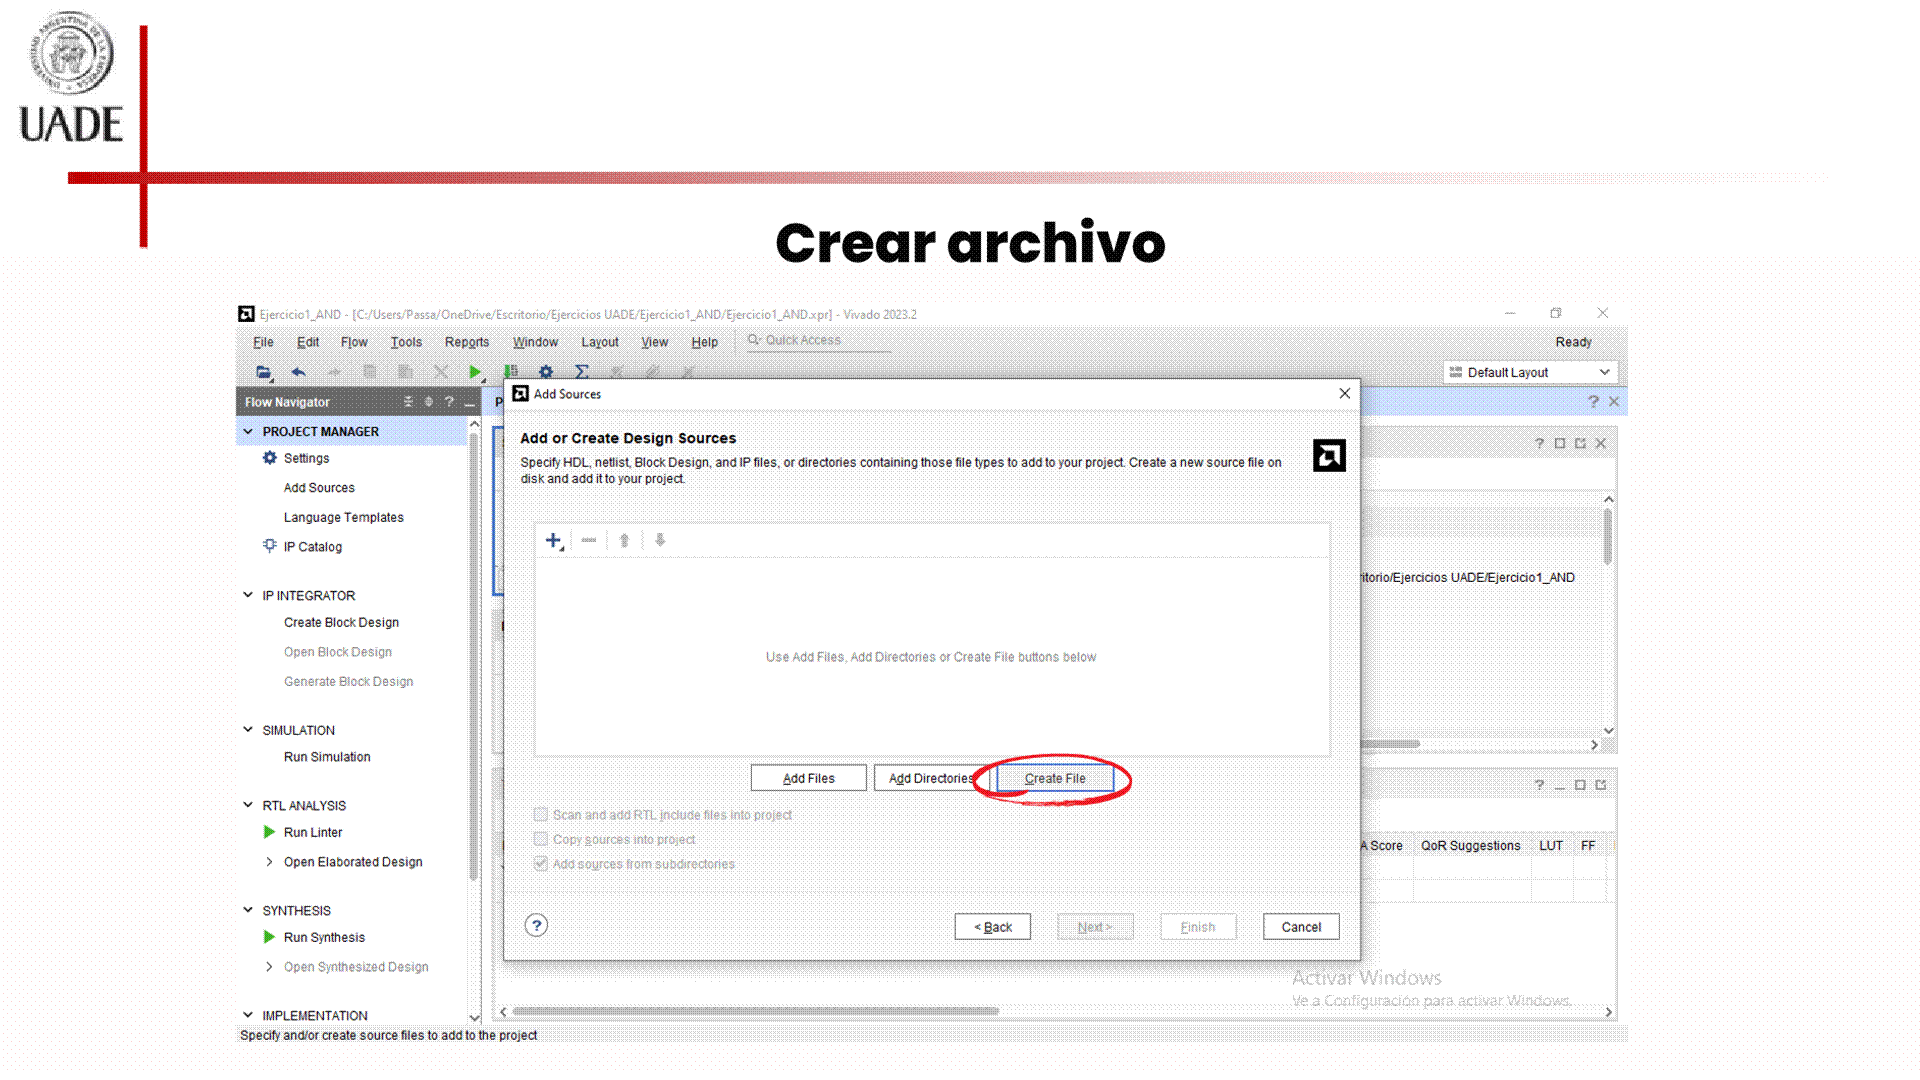Click the Create File button
Image resolution: width=1920 pixels, height=1080 pixels.
[1054, 778]
